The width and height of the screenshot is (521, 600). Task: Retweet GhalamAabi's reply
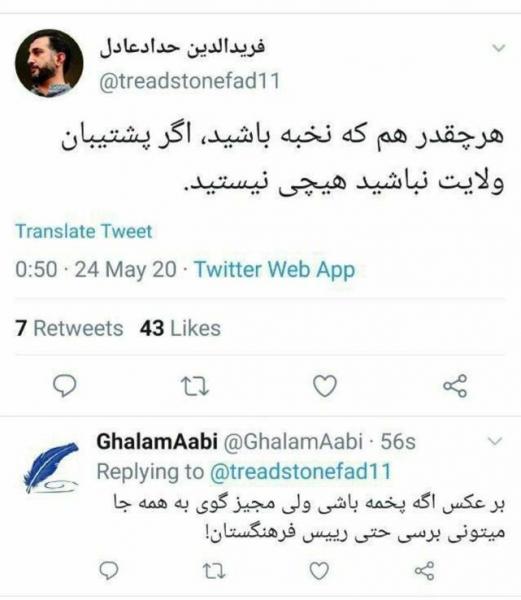pos(213,571)
